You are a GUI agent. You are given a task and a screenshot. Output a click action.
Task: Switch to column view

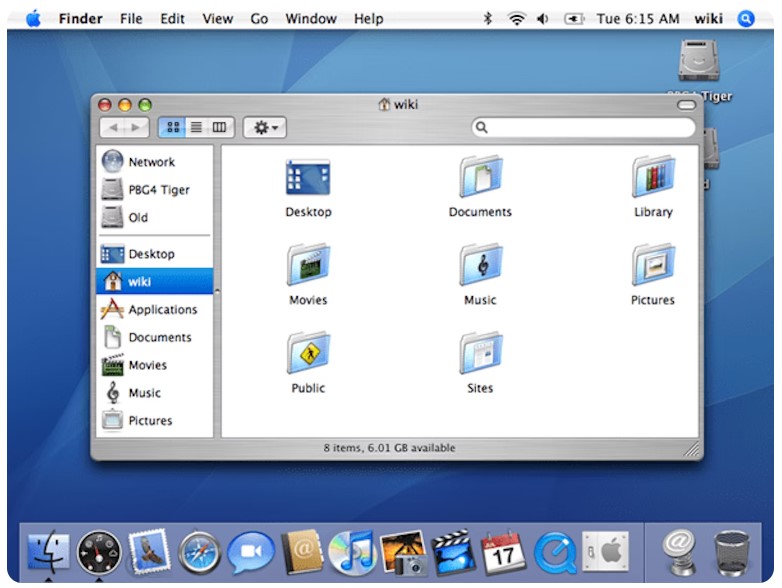(220, 127)
